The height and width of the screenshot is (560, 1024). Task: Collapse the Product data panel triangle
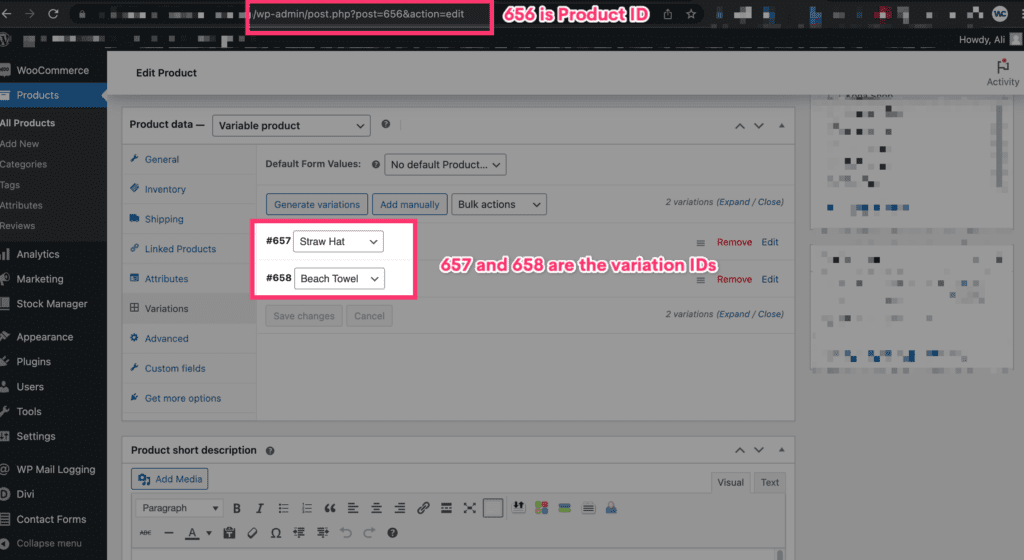781,125
